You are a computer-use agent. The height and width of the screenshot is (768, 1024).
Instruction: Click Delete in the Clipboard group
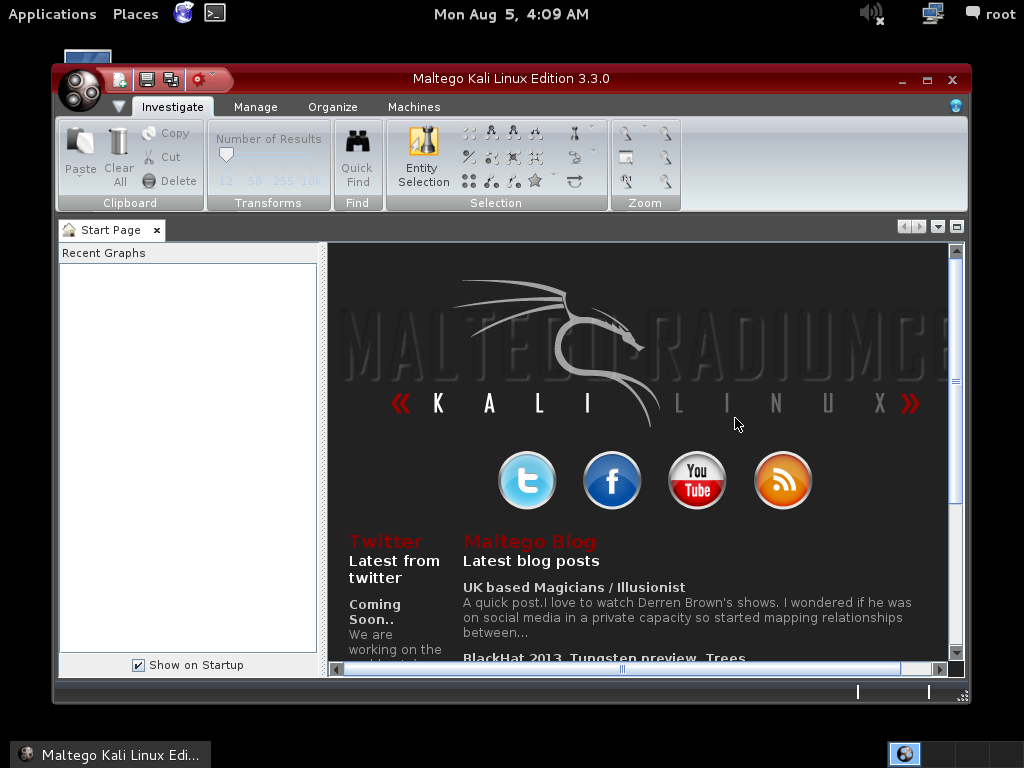(x=169, y=181)
